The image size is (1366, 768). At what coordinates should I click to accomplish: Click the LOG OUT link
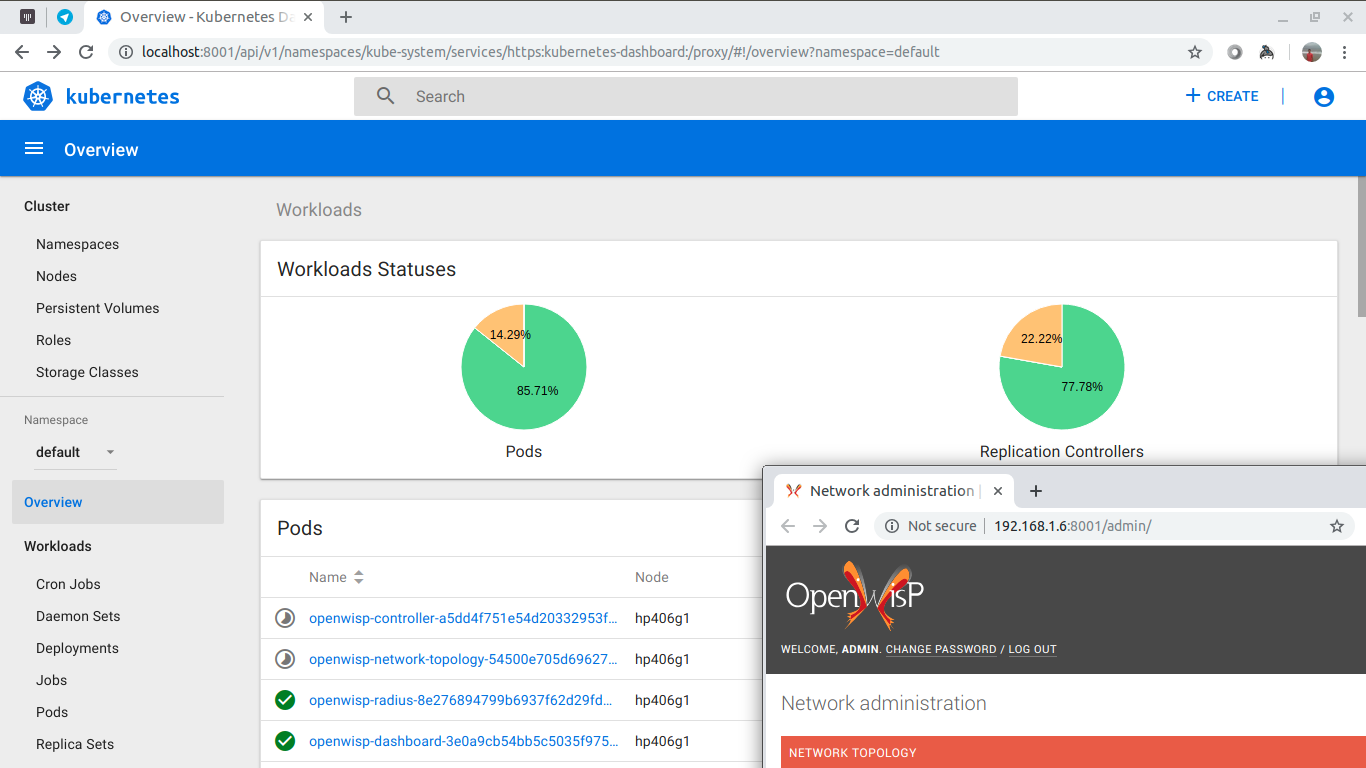[1032, 649]
